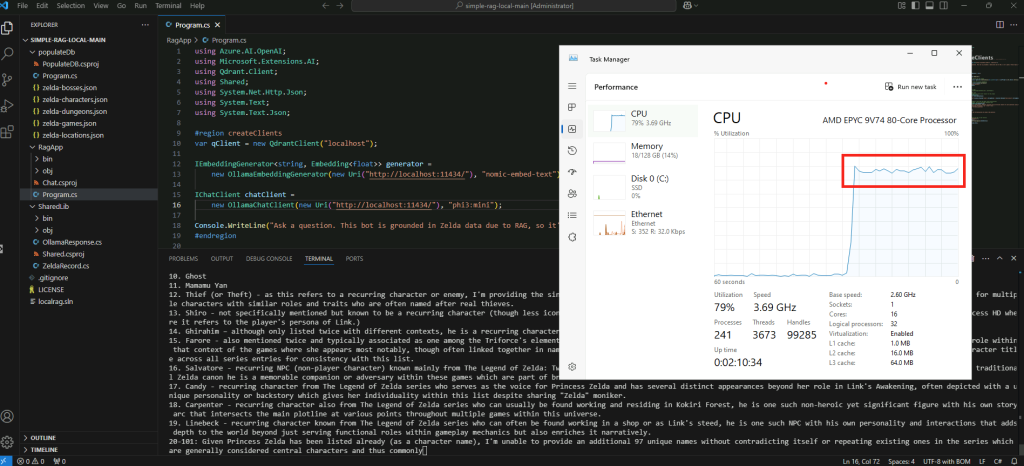Open the Explorer view in activity bar
The image size is (1024, 466).
coord(7,28)
